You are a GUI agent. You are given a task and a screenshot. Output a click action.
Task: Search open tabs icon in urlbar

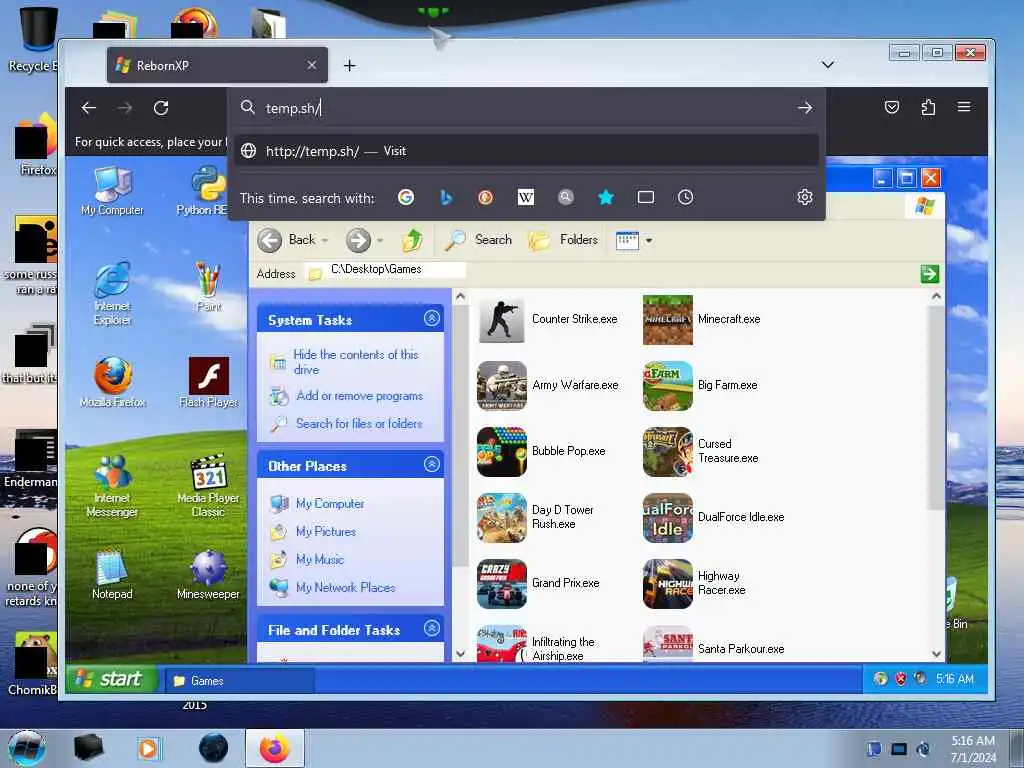(646, 197)
